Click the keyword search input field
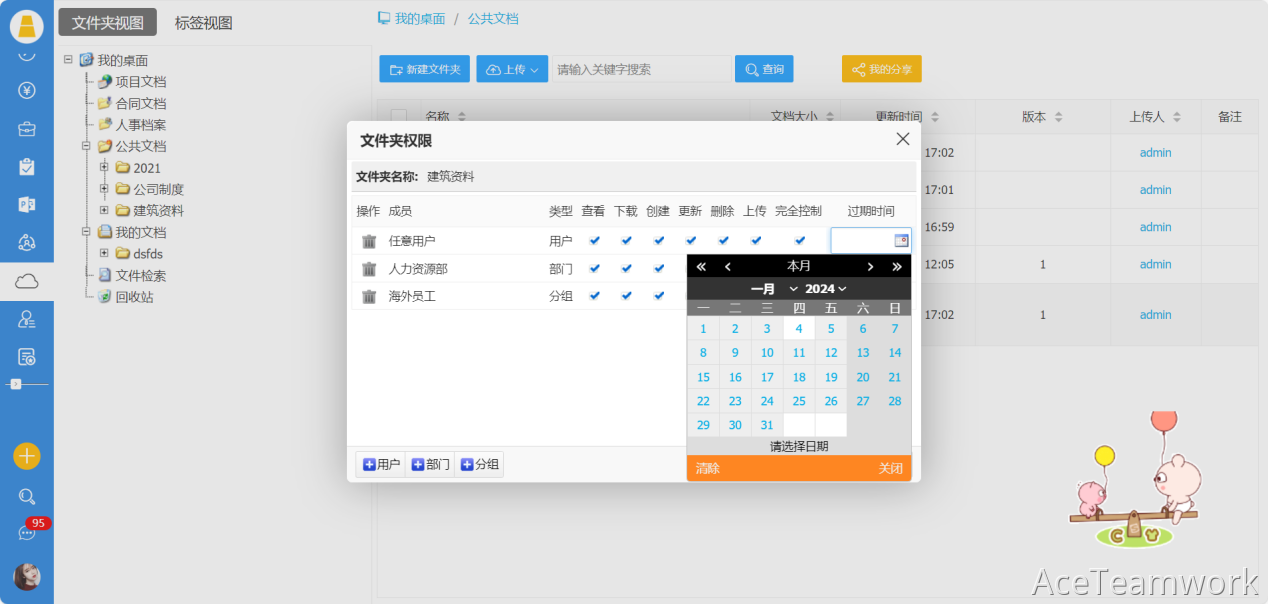The width and height of the screenshot is (1268, 604). (640, 69)
